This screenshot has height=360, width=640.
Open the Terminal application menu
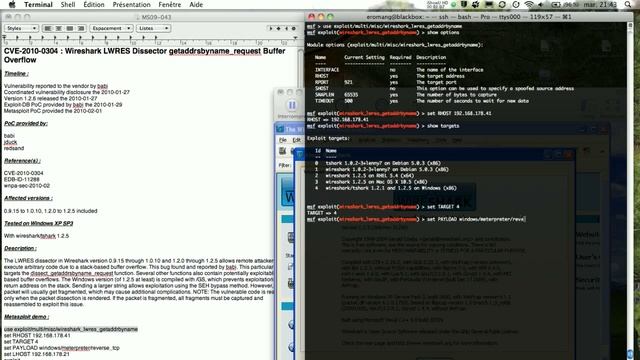(x=38, y=4)
